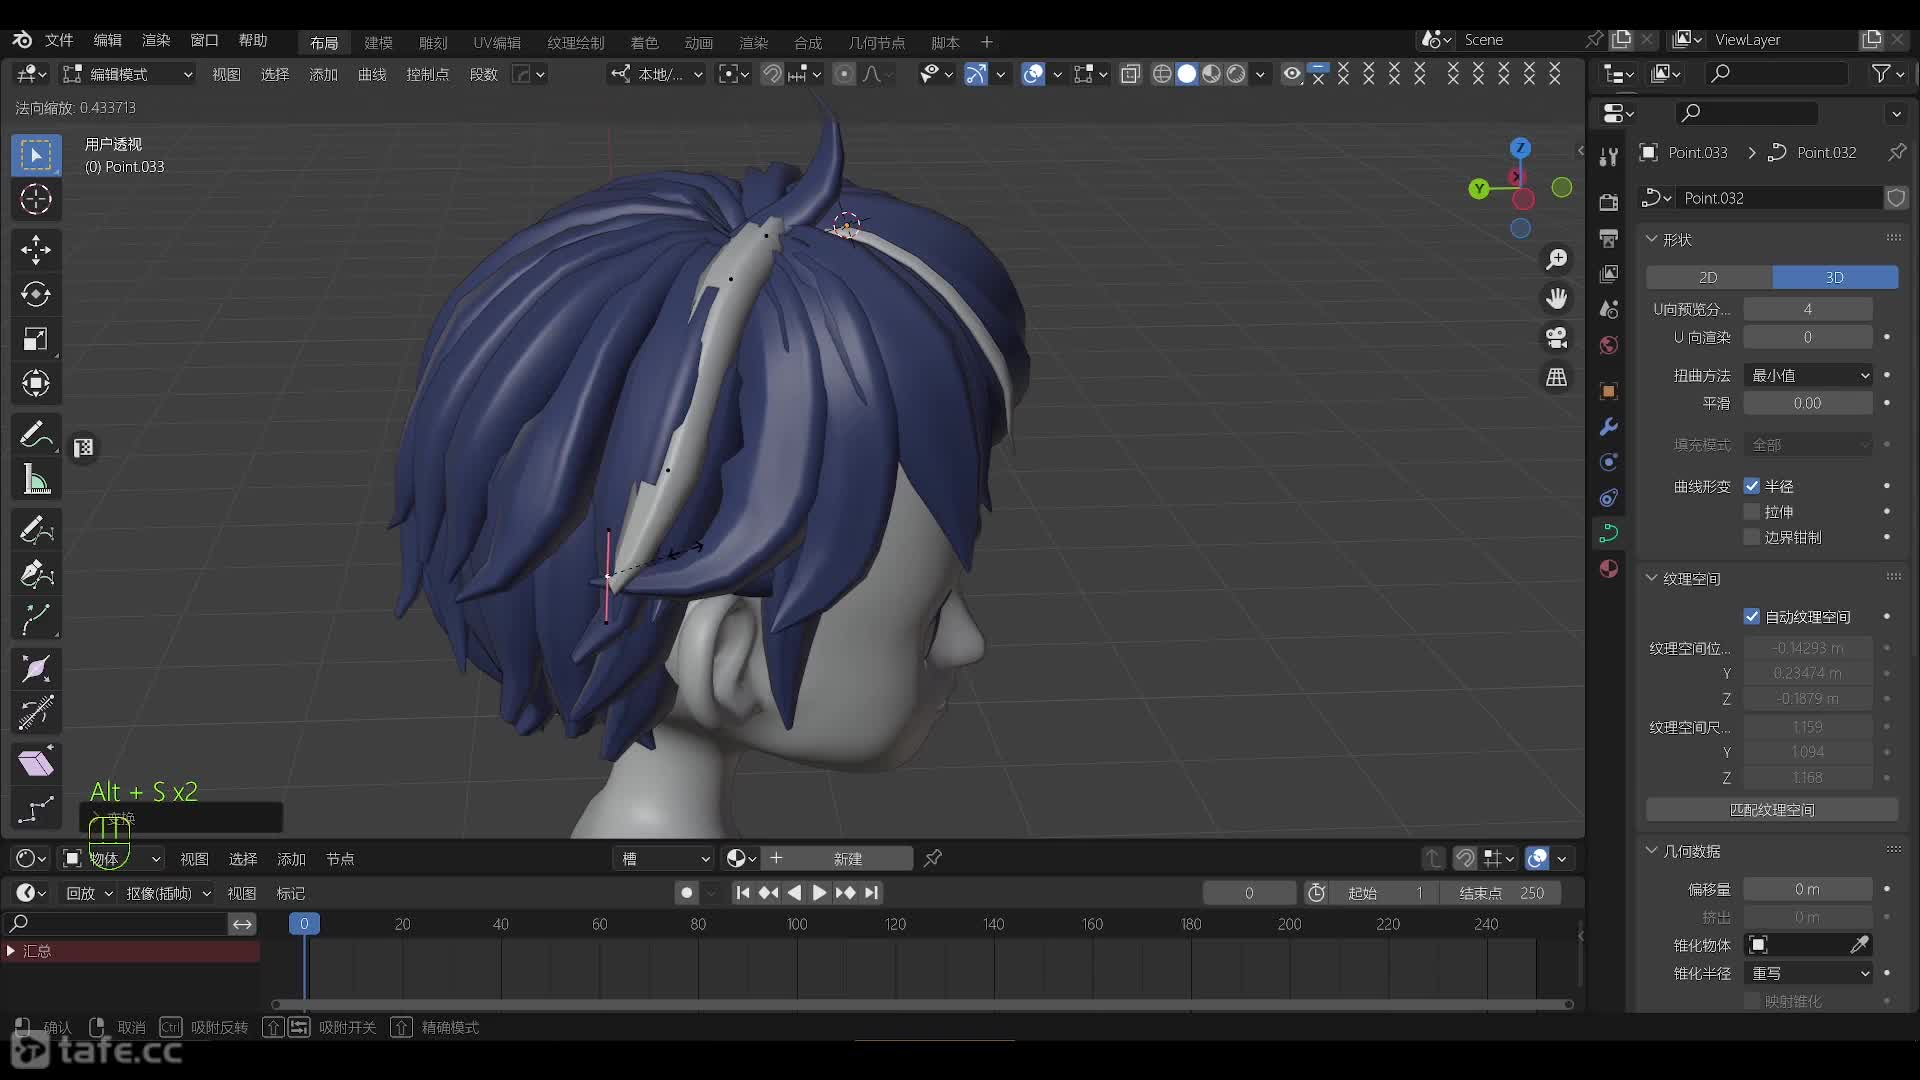
Task: Select the Scale tool
Action: pos(36,339)
